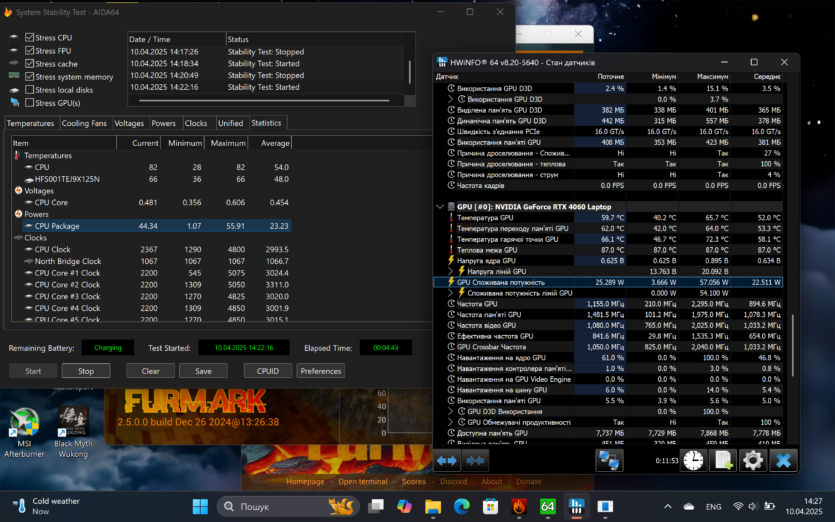Select Clocks category in AIDA64 statistics

[35, 238]
